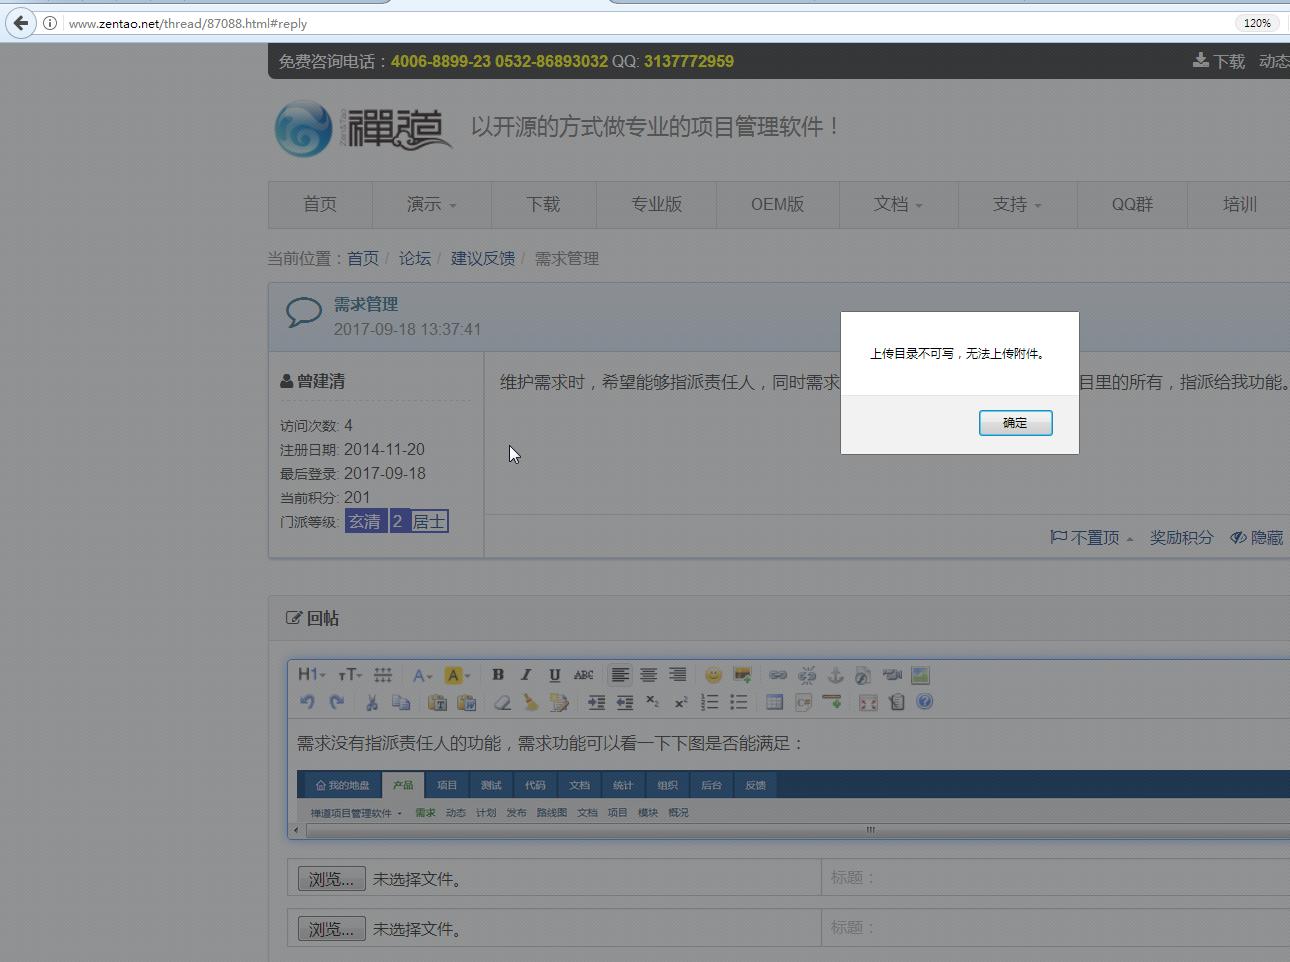Open the text background color picker
Screen dimensions: 1290x962
[456, 675]
